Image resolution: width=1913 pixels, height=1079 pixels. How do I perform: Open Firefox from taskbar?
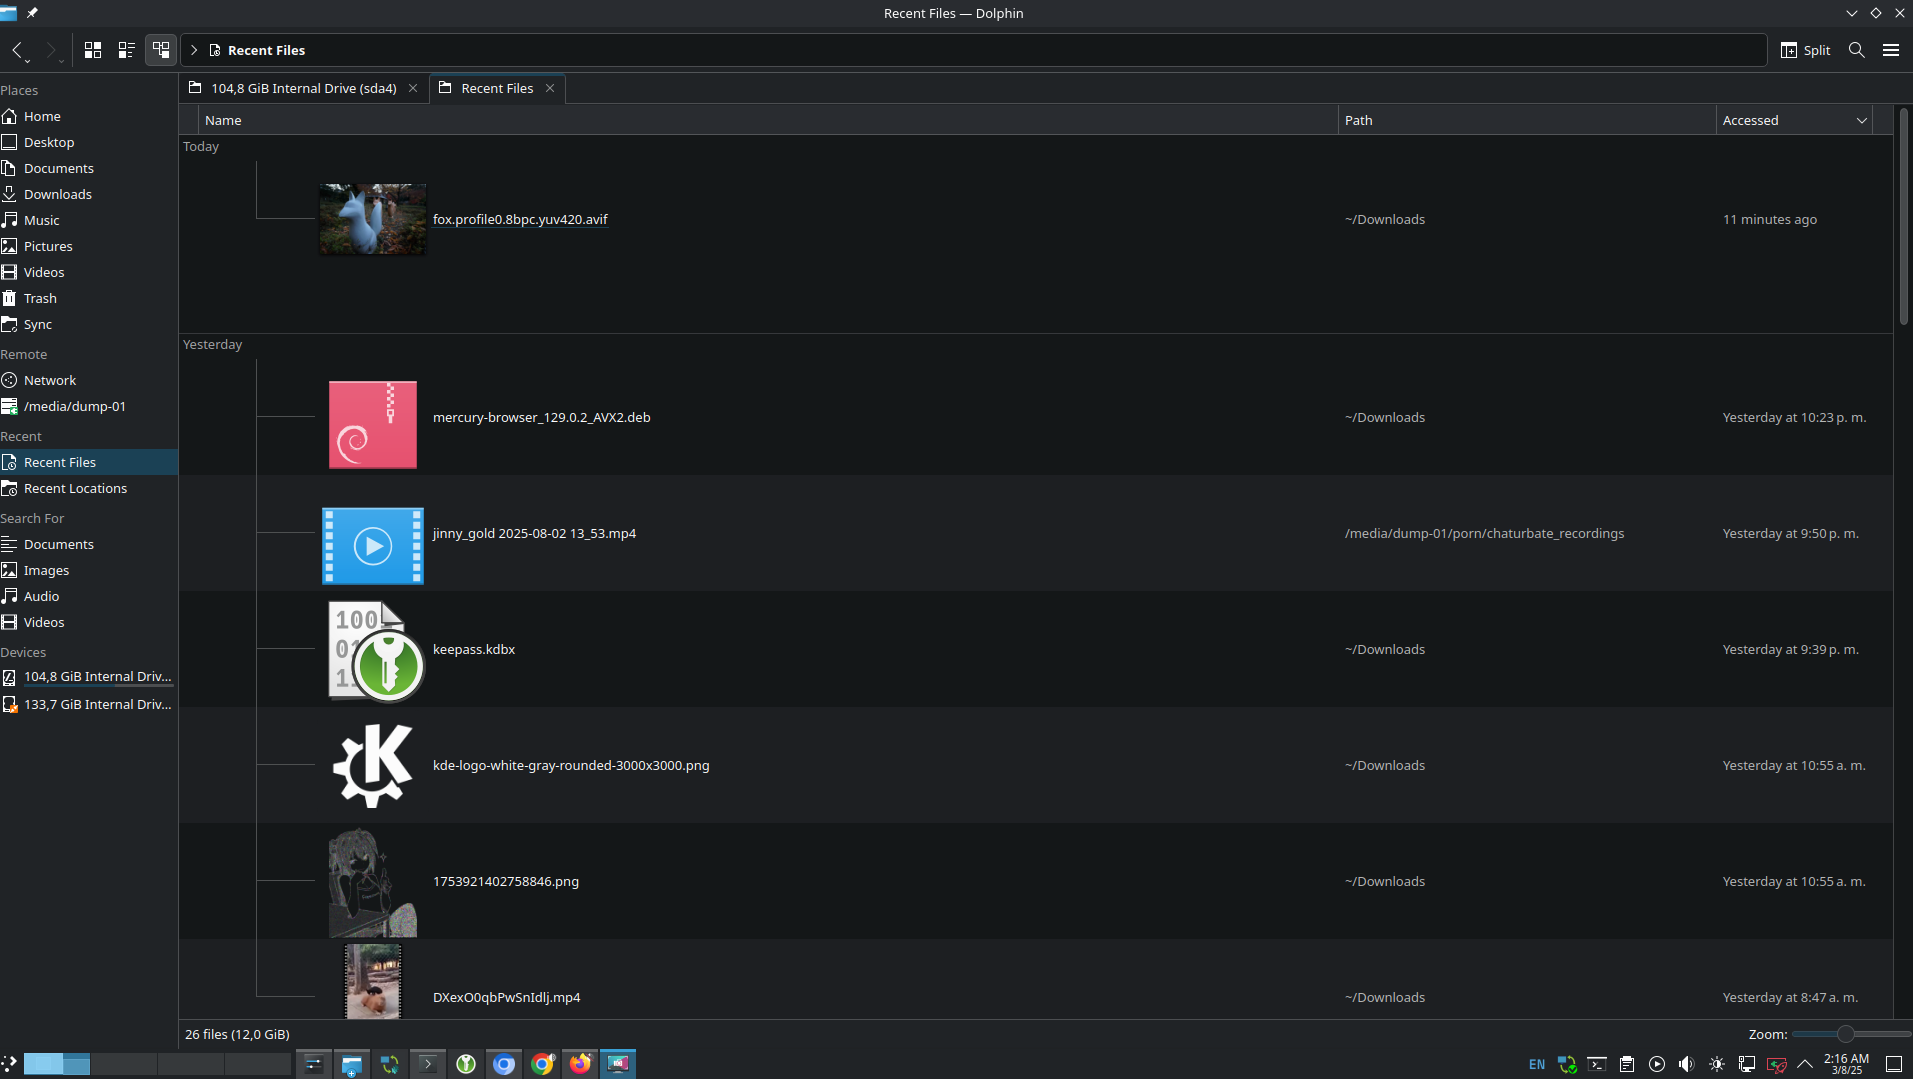point(580,1064)
